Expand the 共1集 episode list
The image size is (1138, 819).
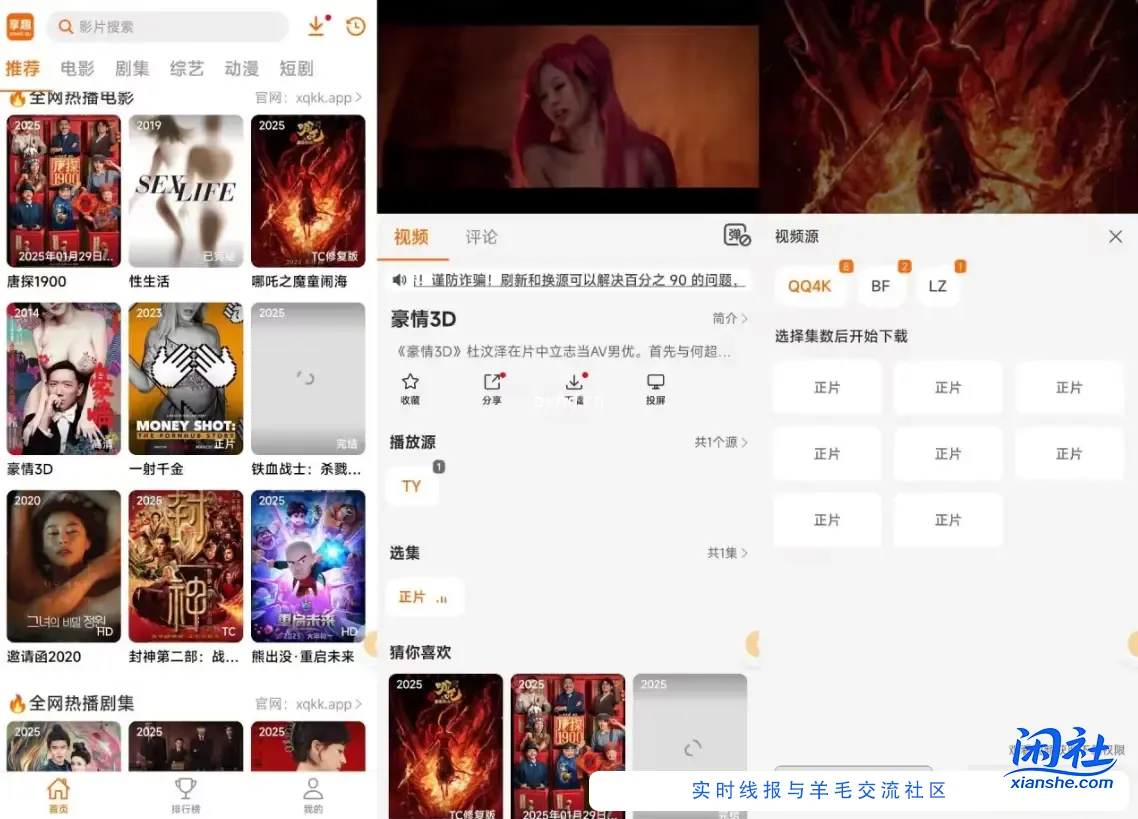(x=727, y=552)
